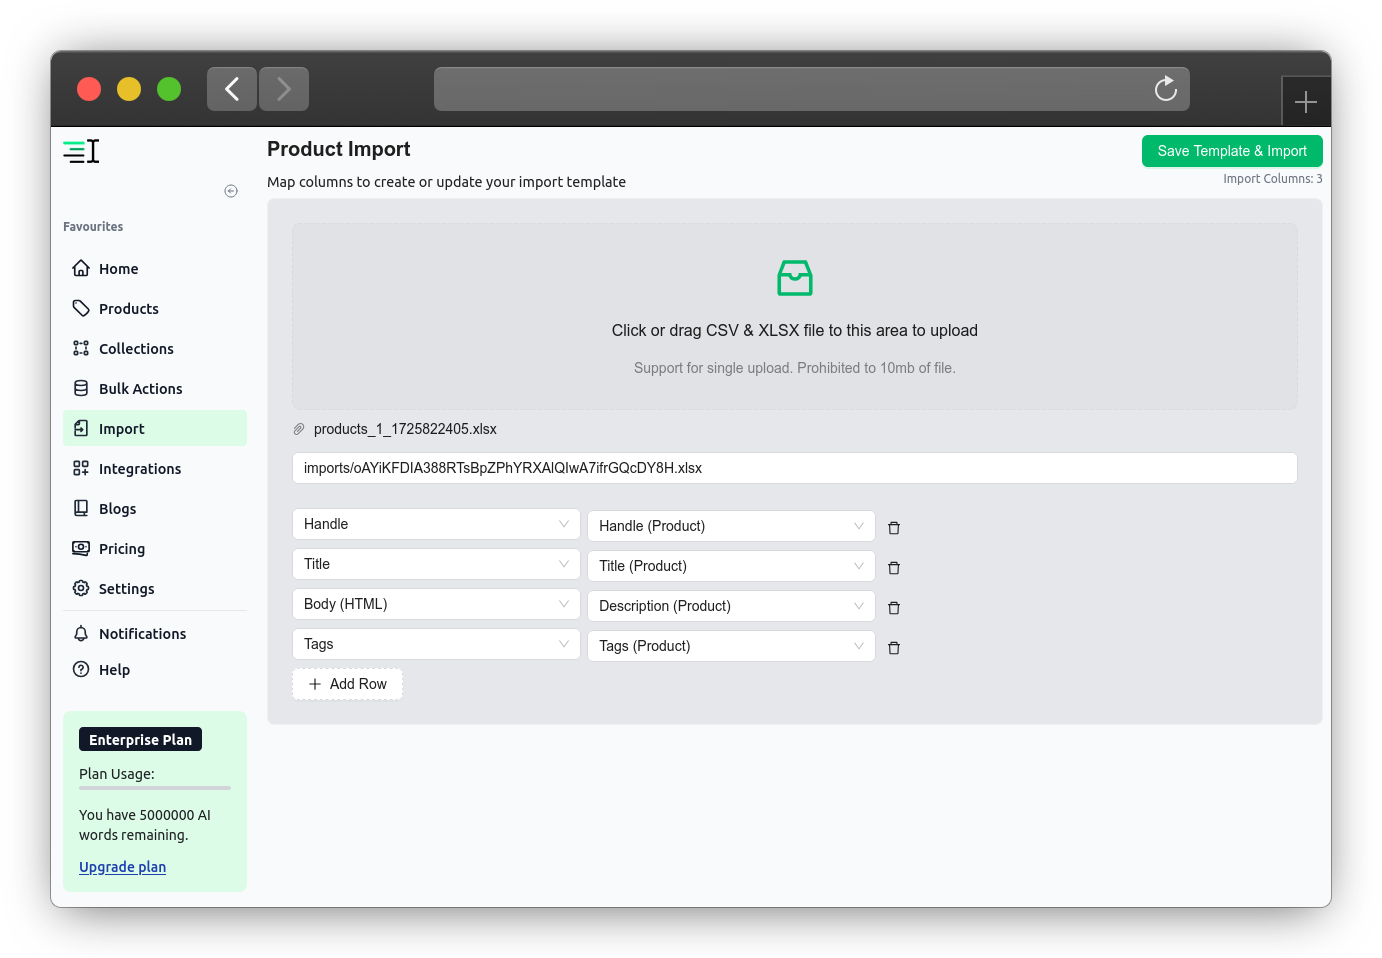Open the Handle source column dropdown
This screenshot has width=1382, height=958.
436,524
